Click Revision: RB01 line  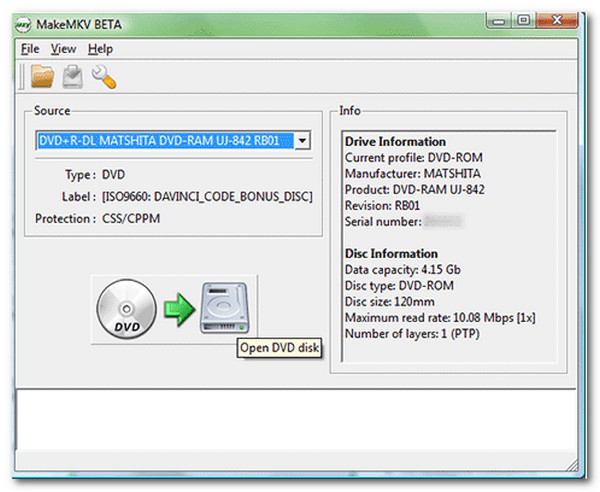pos(382,206)
